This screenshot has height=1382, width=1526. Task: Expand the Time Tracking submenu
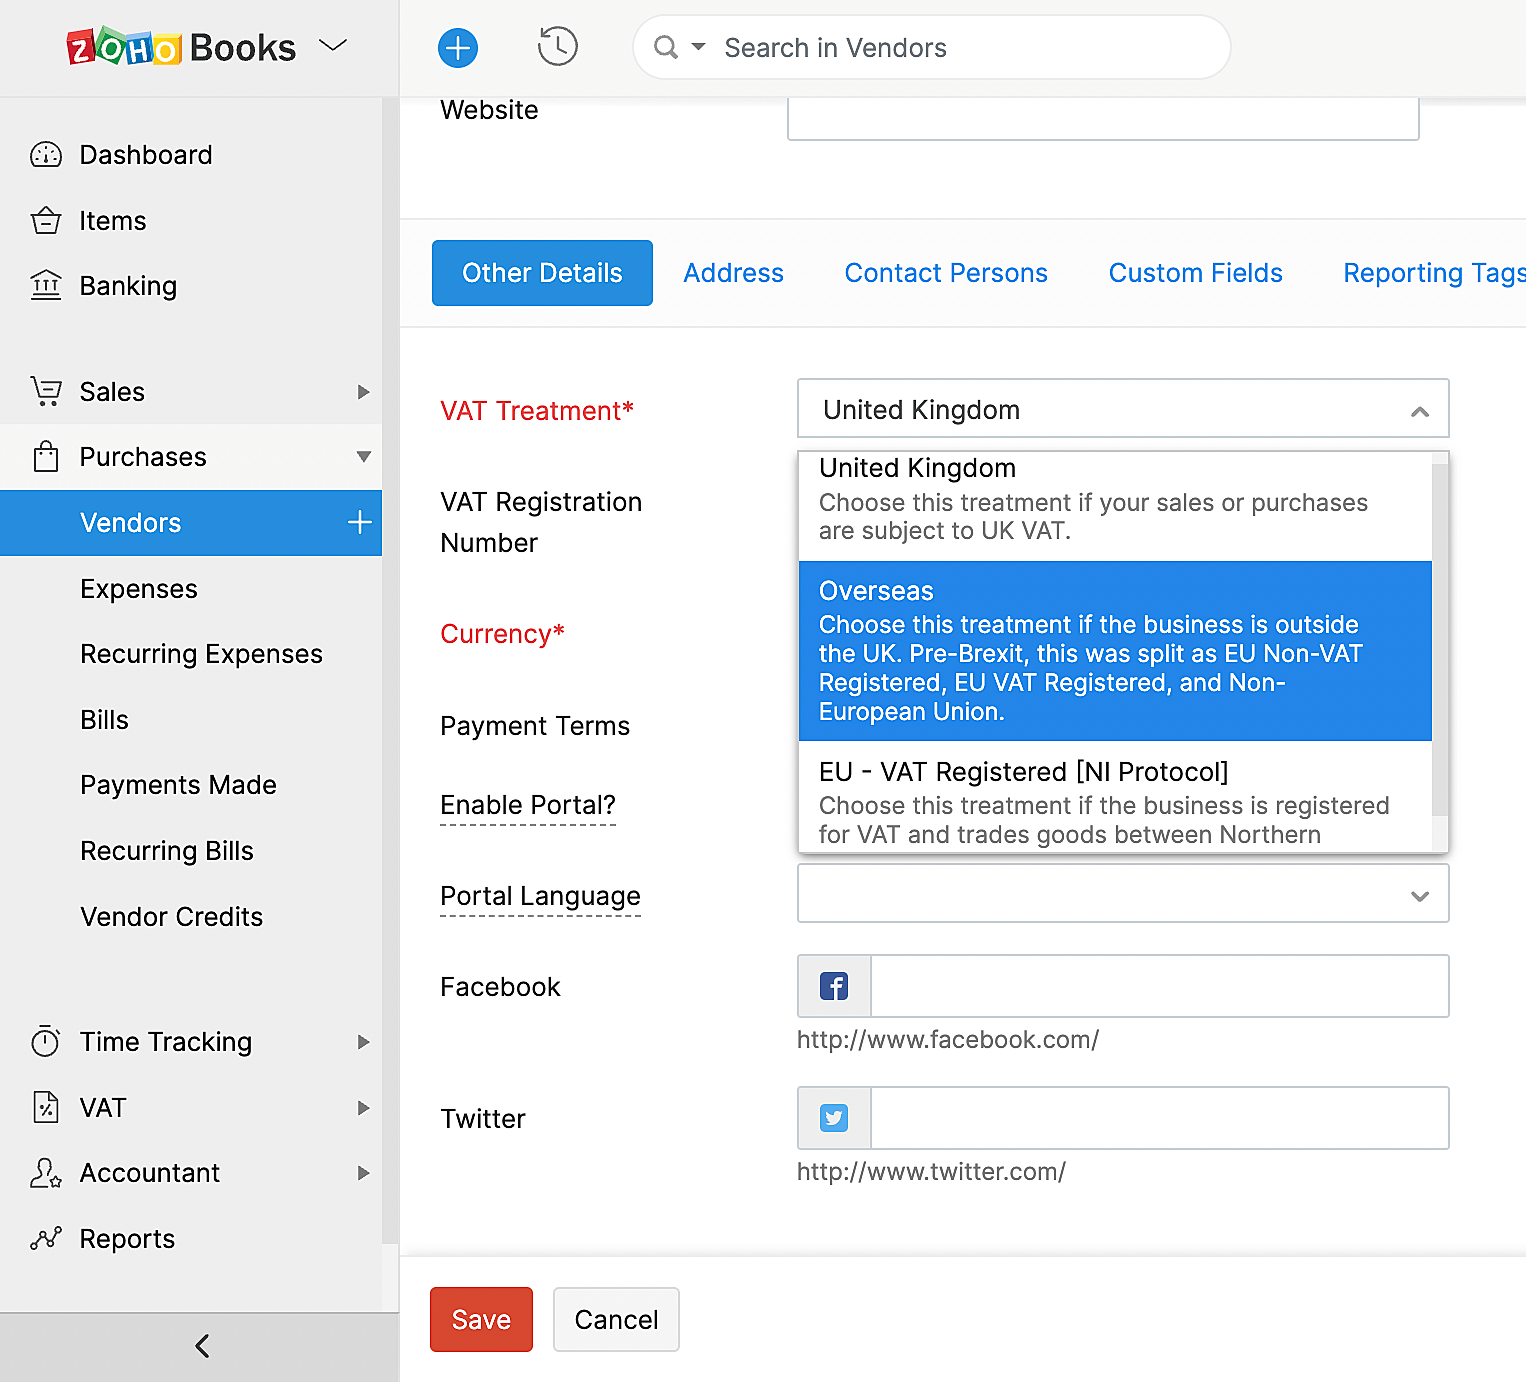point(363,1042)
